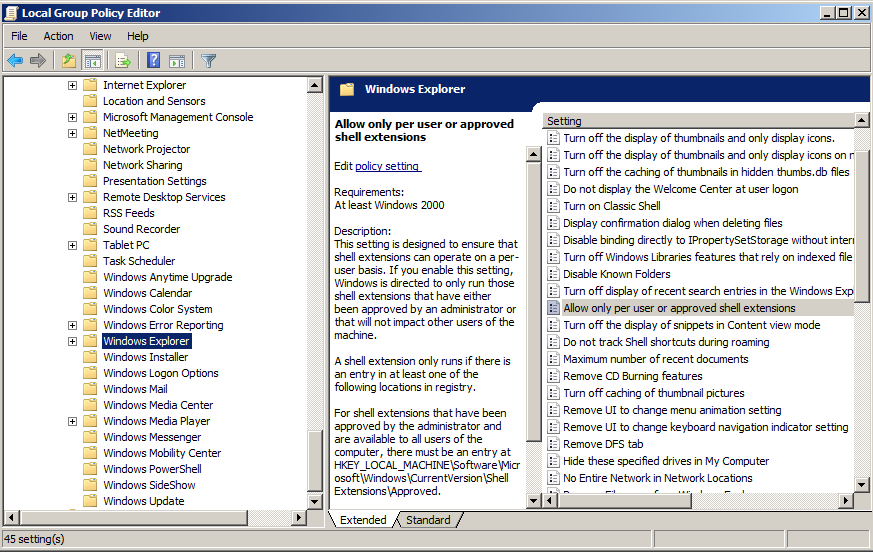Open the View menu
The image size is (873, 552).
[100, 36]
